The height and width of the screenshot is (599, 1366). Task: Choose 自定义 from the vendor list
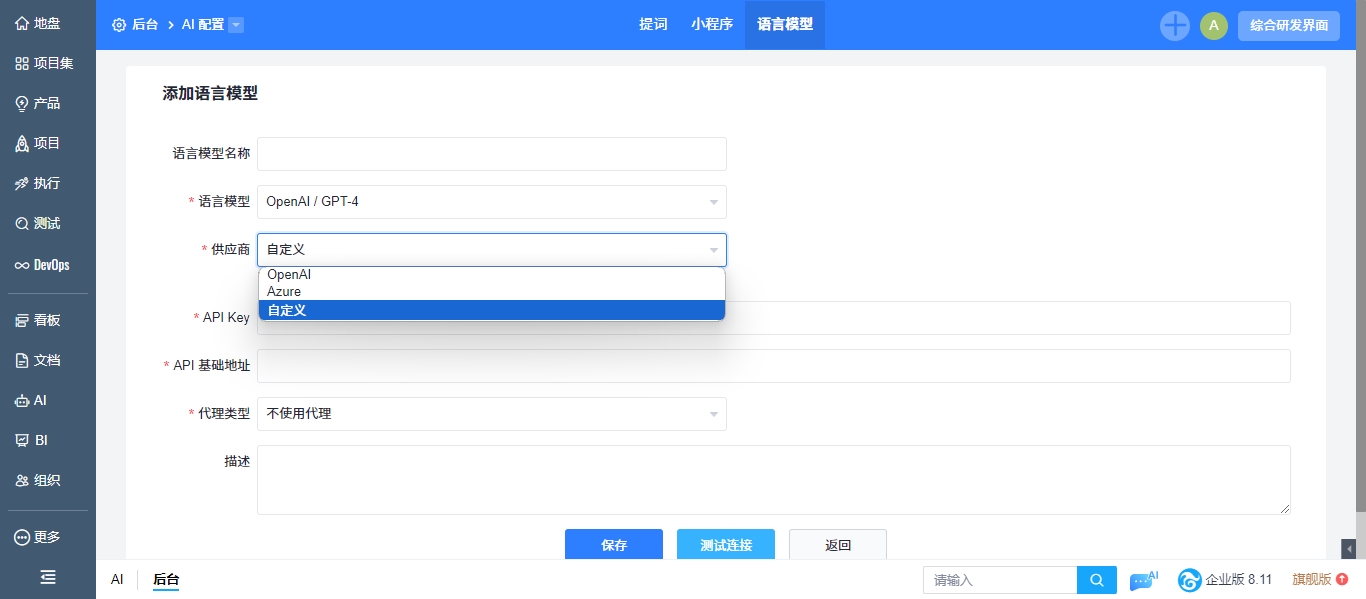coord(491,310)
